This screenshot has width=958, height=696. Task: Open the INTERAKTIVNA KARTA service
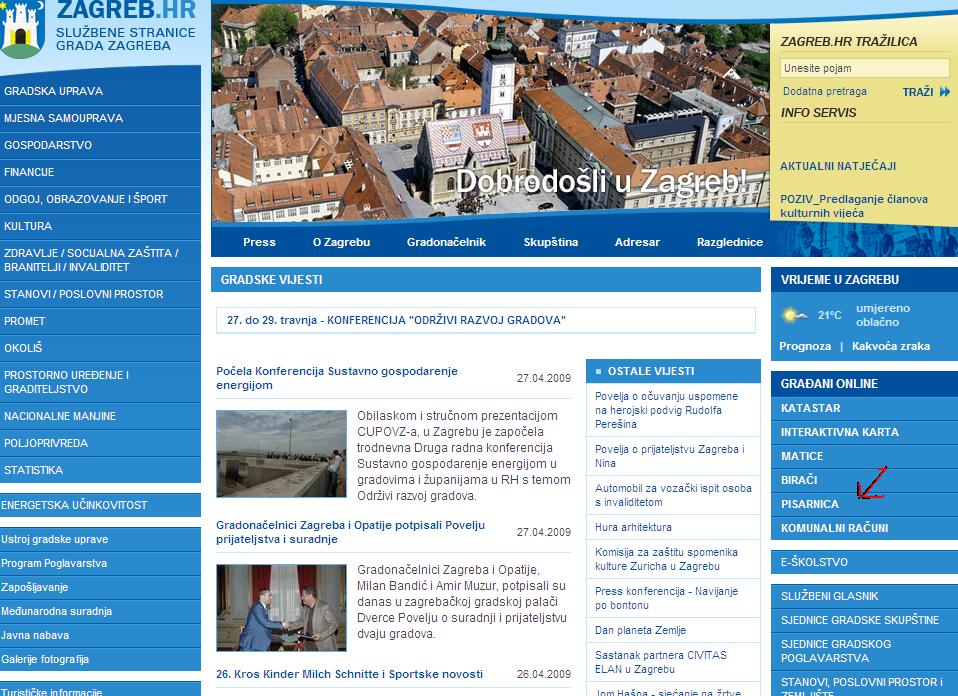point(838,432)
